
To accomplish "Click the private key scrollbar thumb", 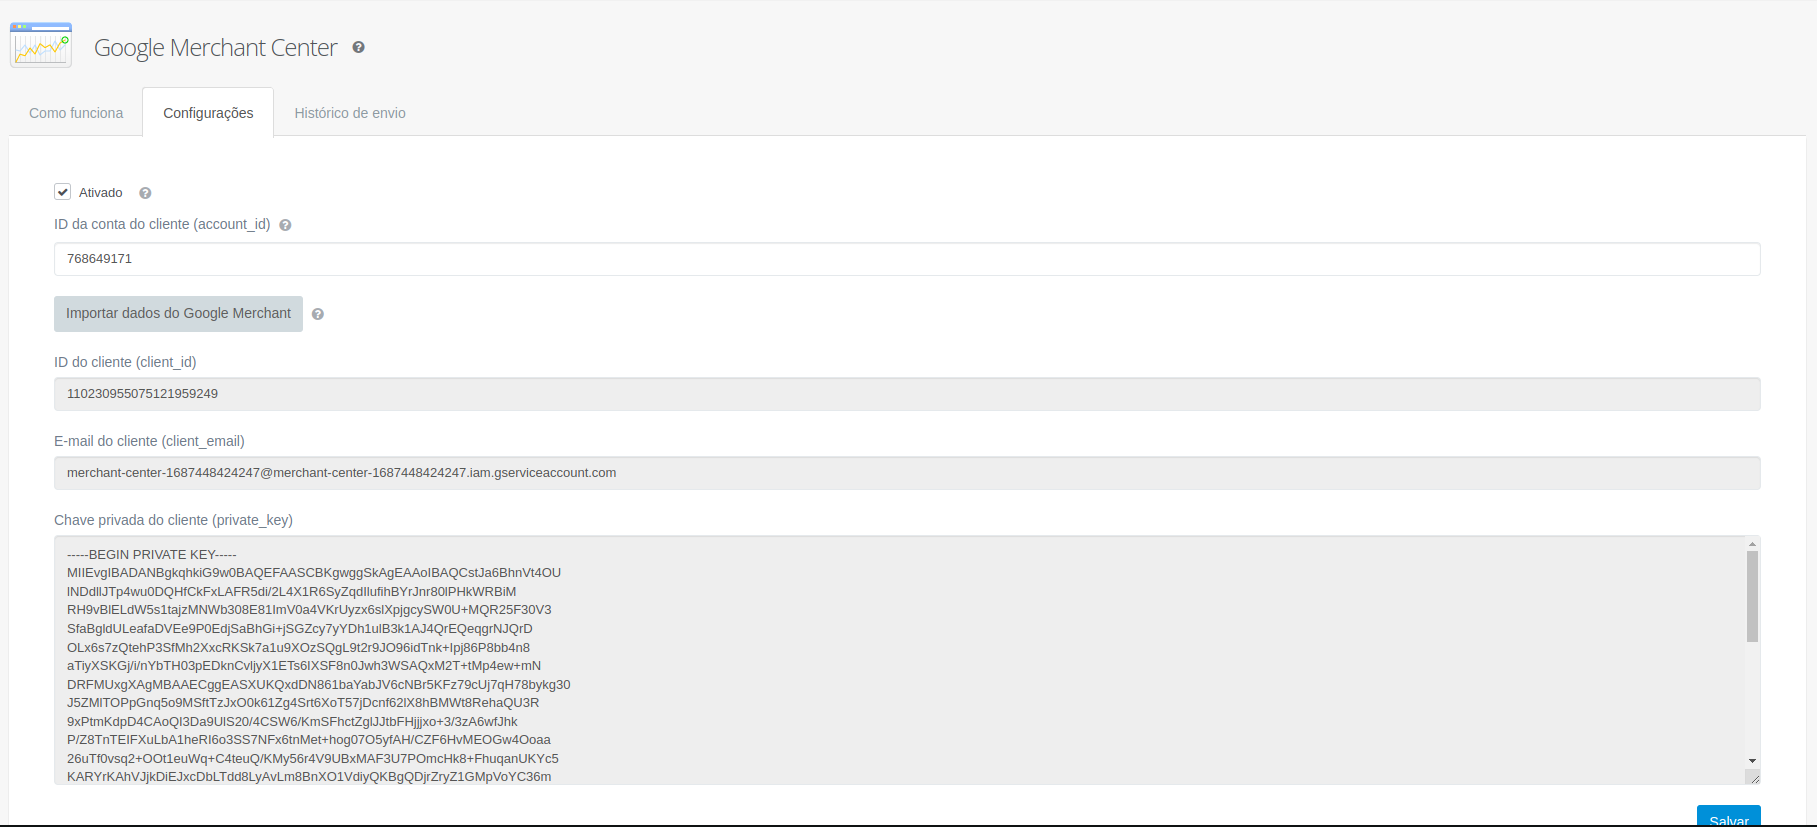I will (x=1752, y=596).
